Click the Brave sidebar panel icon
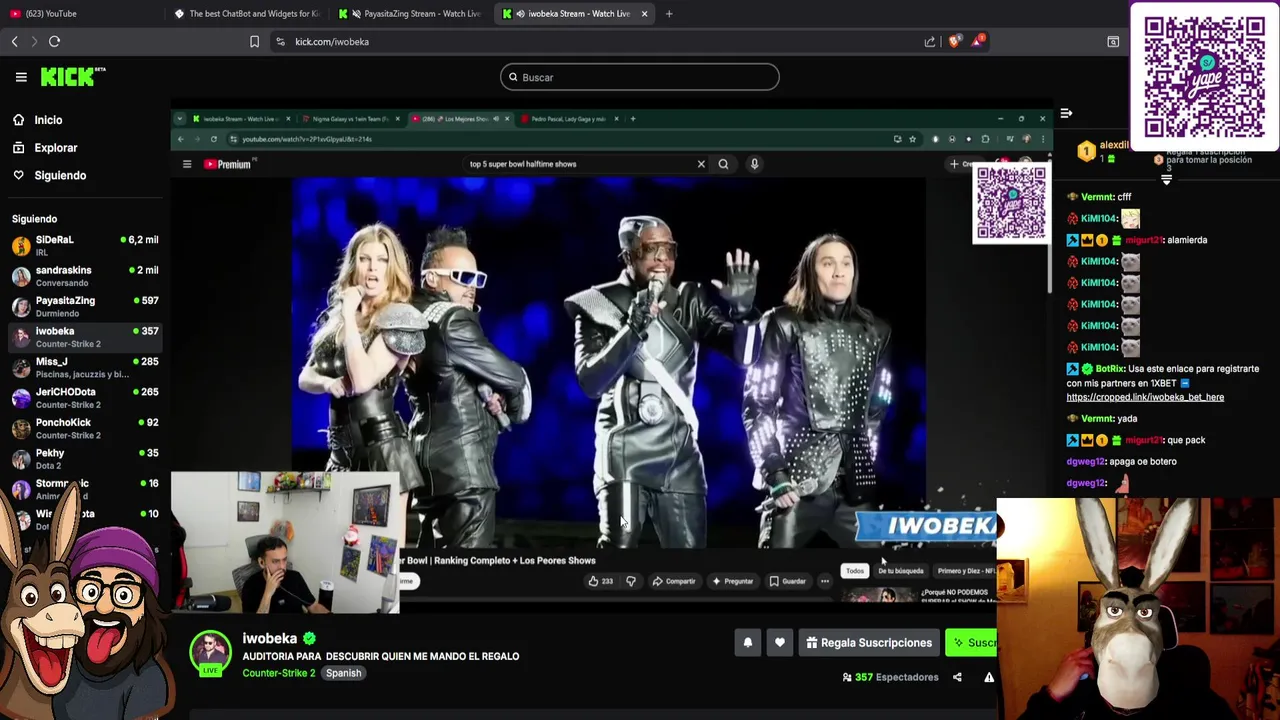The width and height of the screenshot is (1280, 720). [1113, 42]
